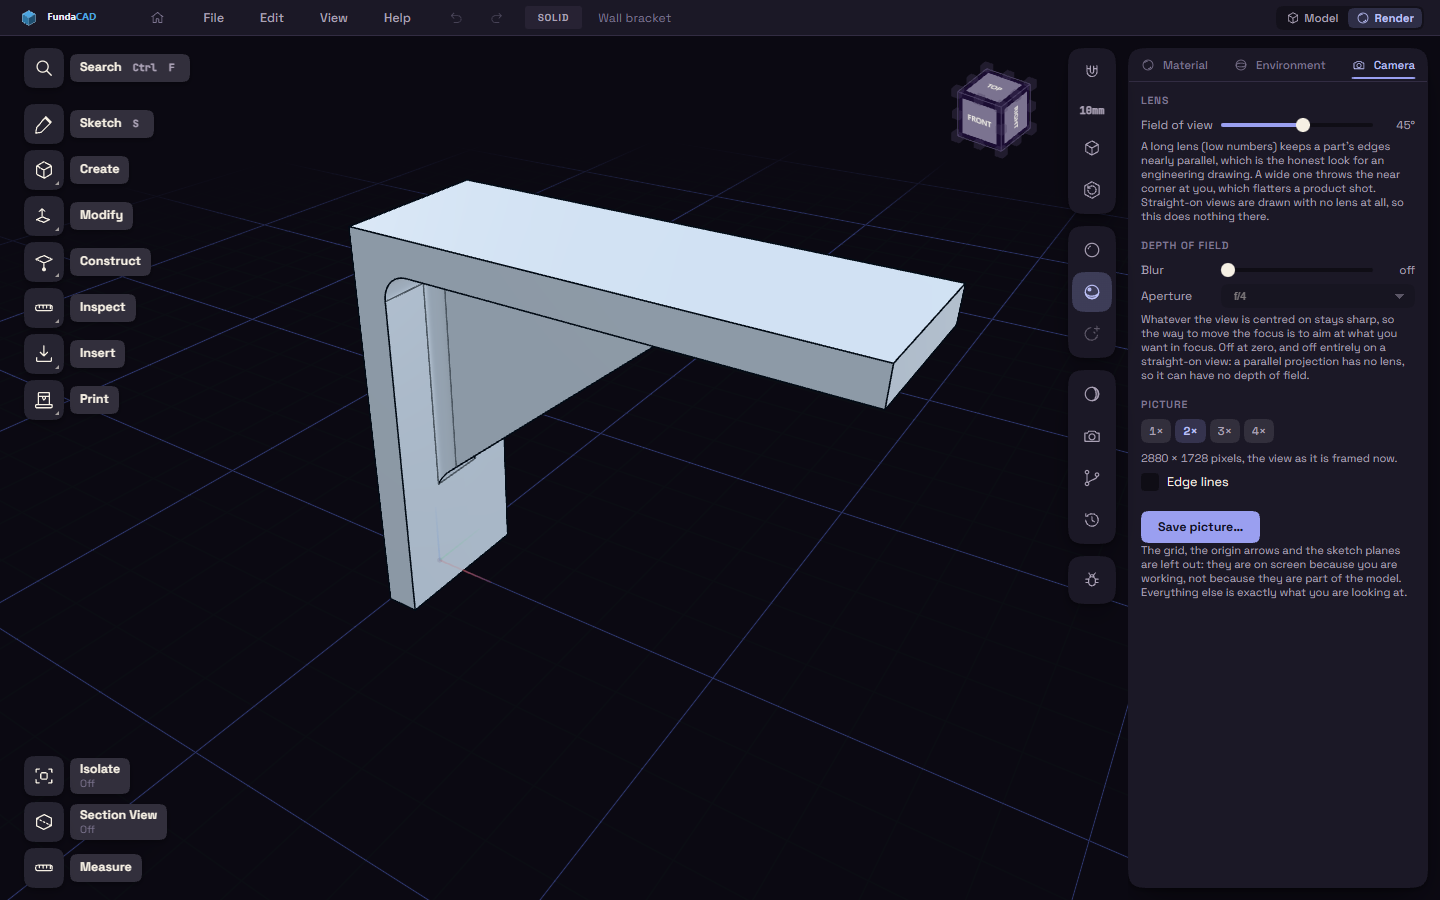Switch to Render mode
This screenshot has width=1440, height=900.
pos(1385,18)
